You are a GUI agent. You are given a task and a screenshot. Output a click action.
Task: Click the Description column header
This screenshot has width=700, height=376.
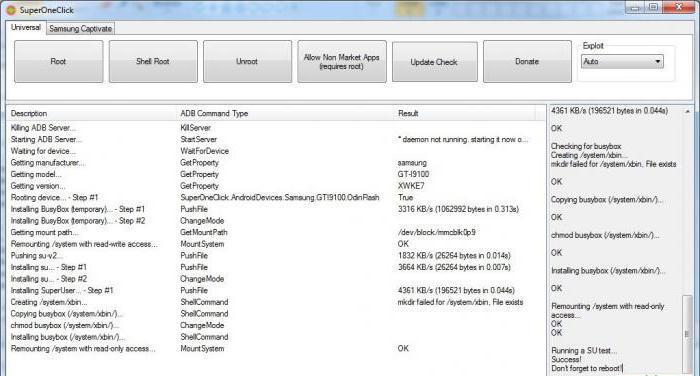click(x=92, y=113)
